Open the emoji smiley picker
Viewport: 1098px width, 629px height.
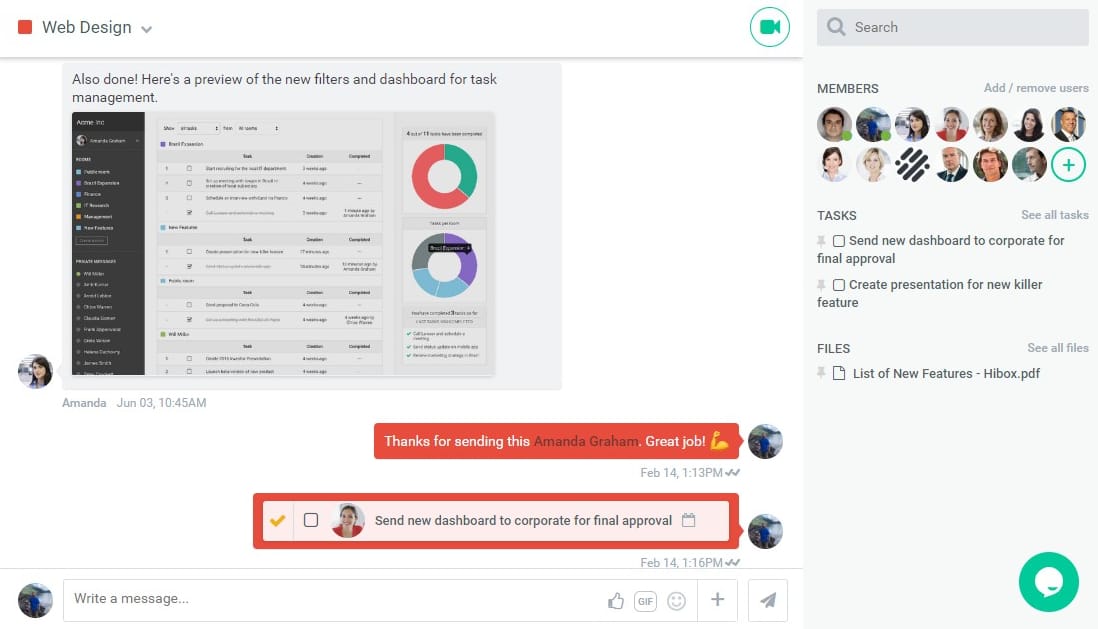(677, 600)
